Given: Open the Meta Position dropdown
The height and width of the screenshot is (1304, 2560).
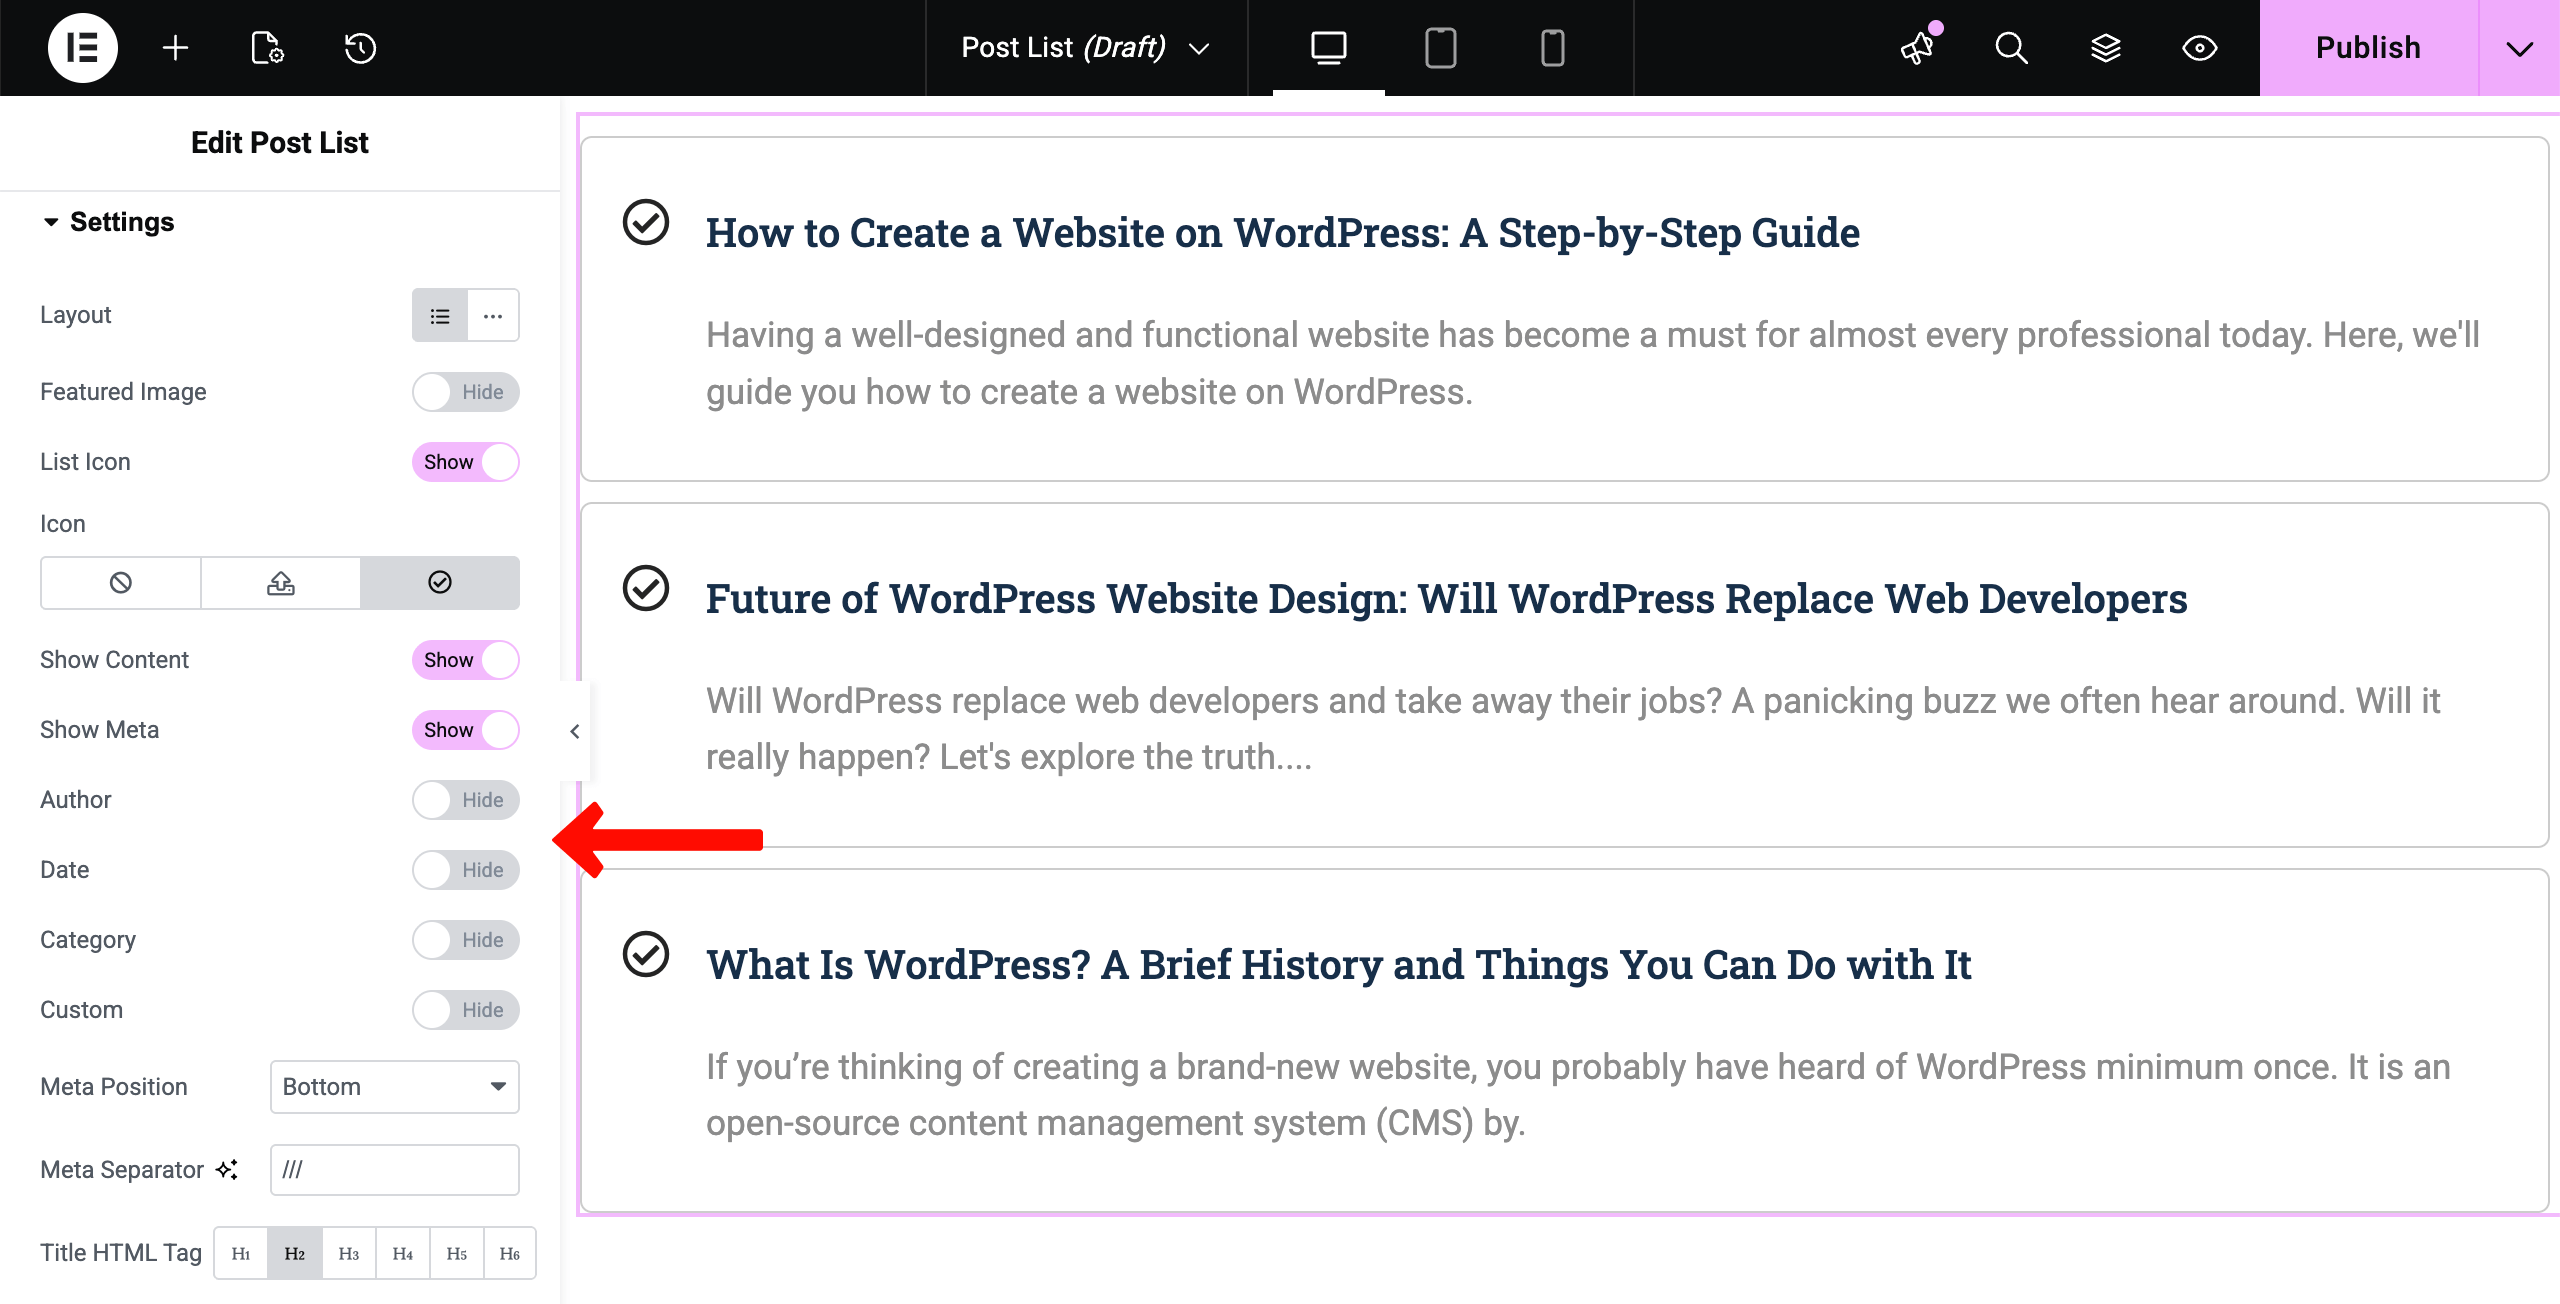Looking at the screenshot, I should tap(393, 1087).
